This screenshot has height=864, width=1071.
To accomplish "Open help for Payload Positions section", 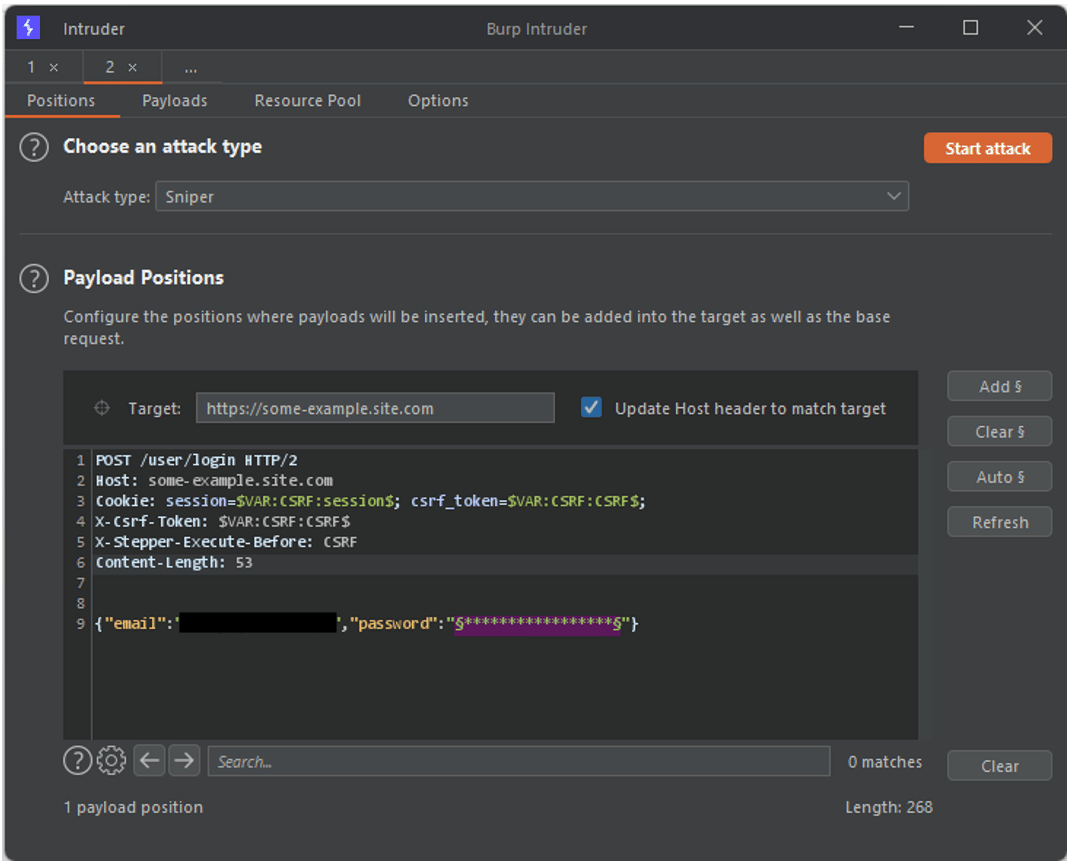I will click(34, 278).
